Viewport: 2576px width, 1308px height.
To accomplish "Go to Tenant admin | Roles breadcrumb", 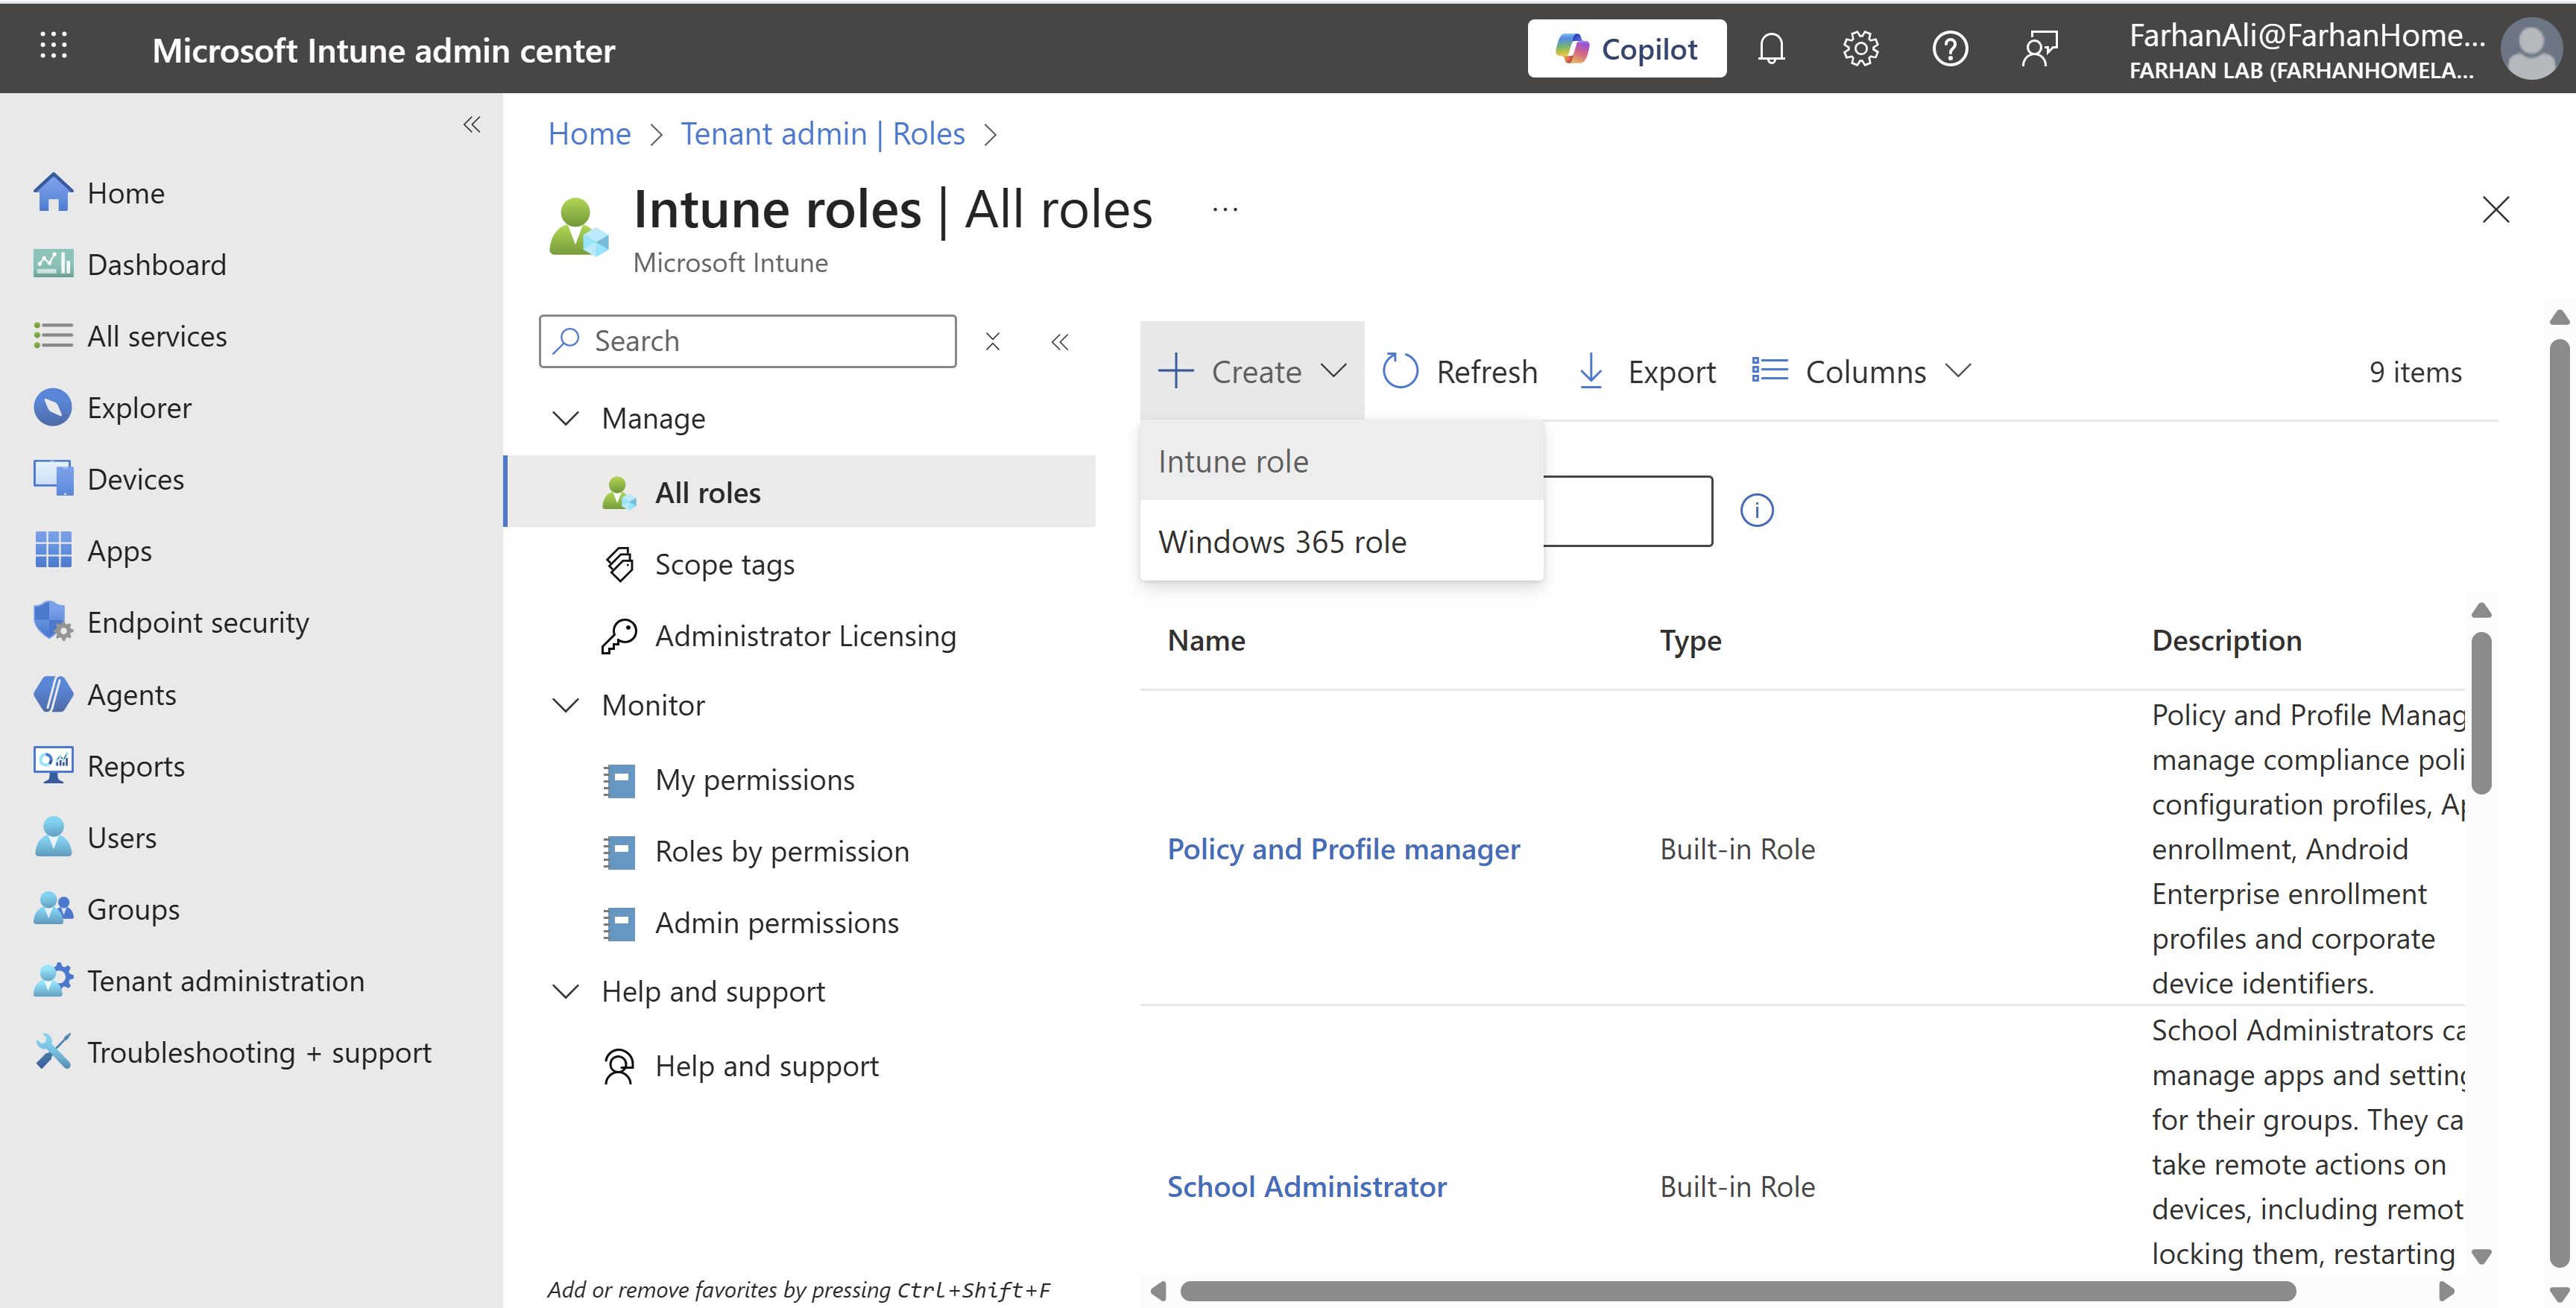I will click(x=822, y=133).
